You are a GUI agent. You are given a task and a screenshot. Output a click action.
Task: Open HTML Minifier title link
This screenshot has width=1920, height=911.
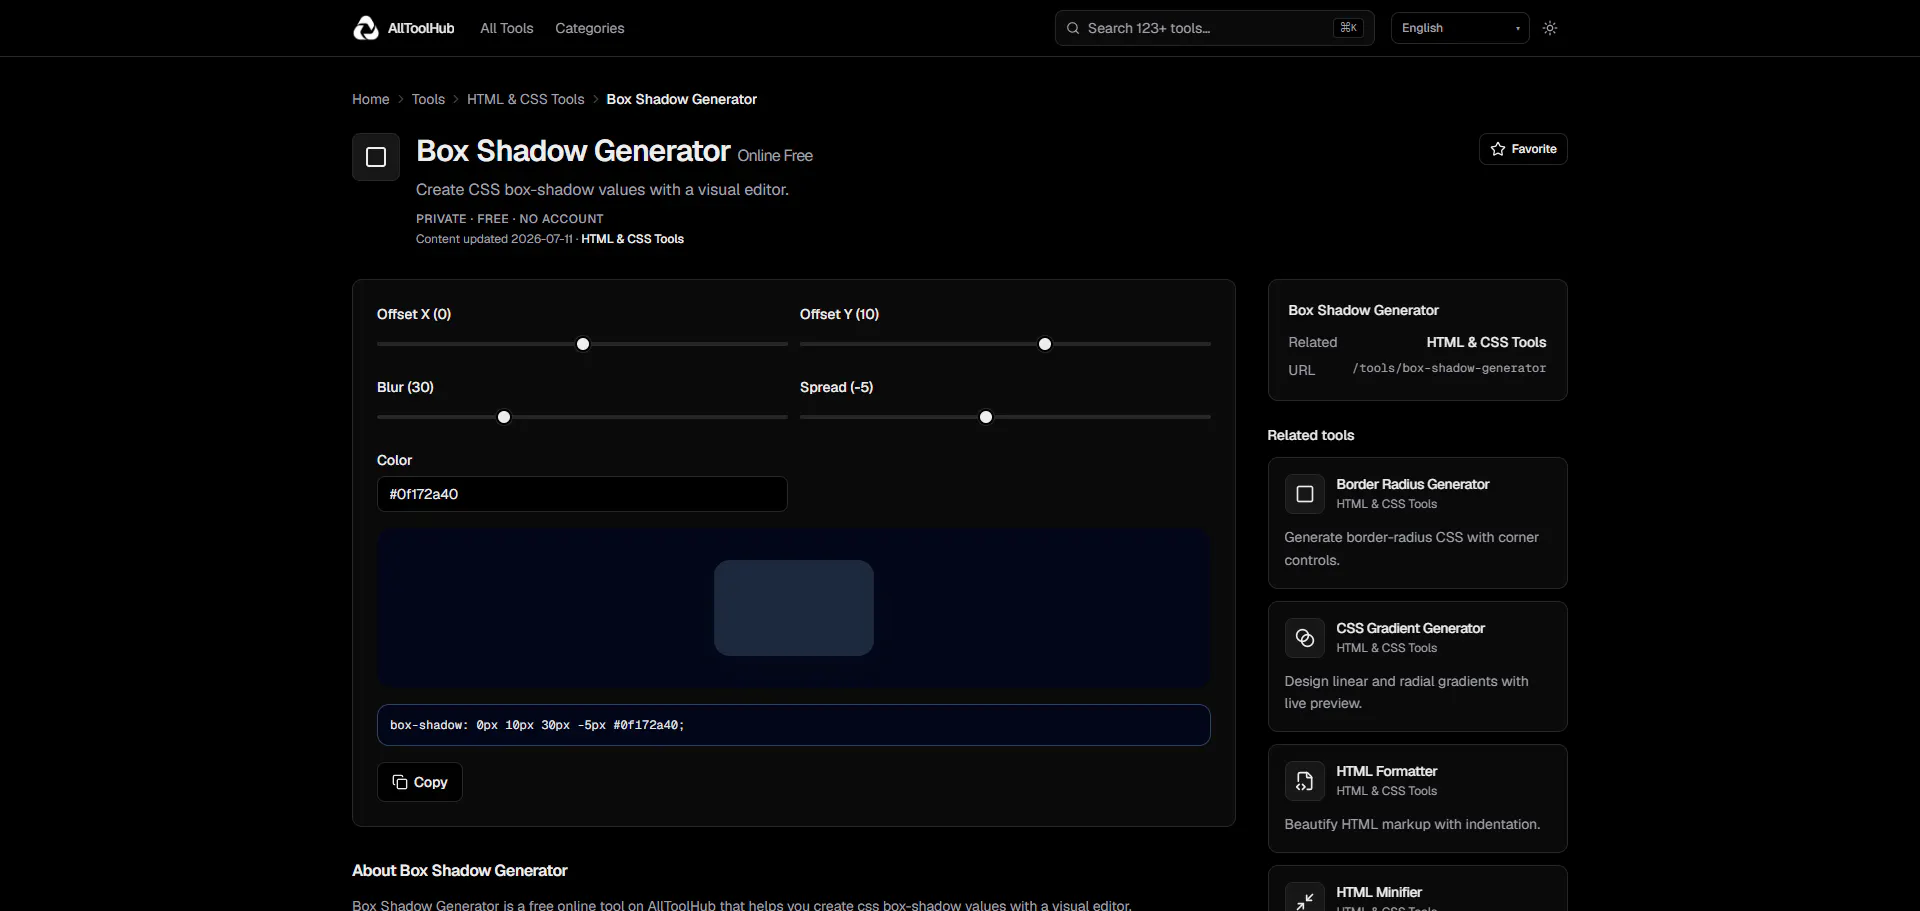click(x=1379, y=892)
